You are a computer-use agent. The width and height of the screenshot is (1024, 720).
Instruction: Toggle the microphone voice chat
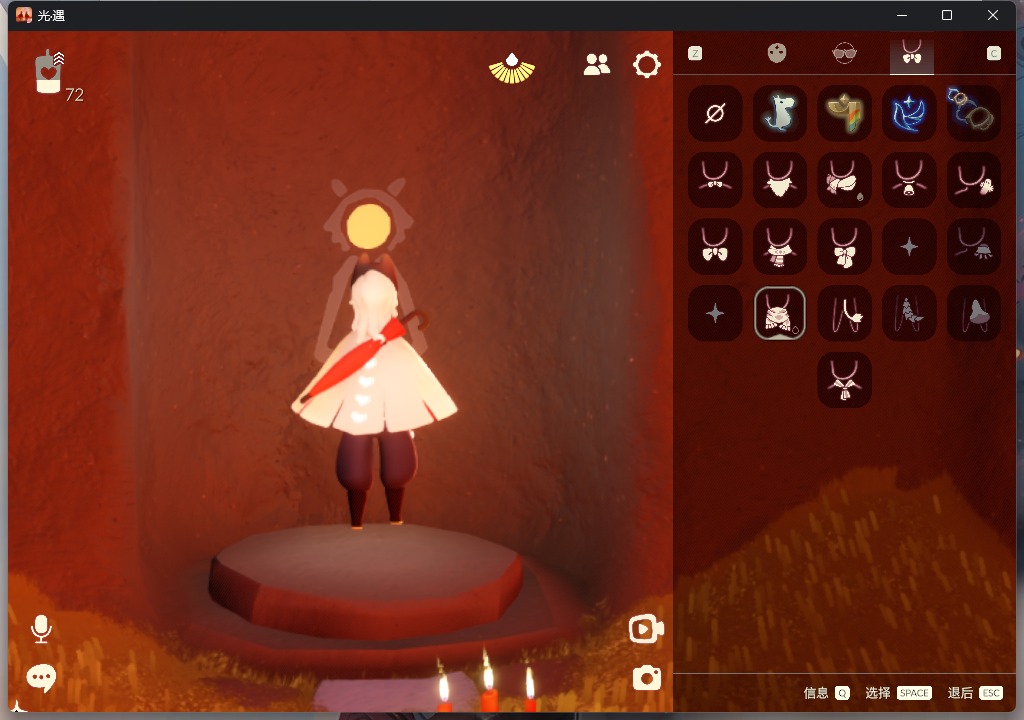point(41,629)
